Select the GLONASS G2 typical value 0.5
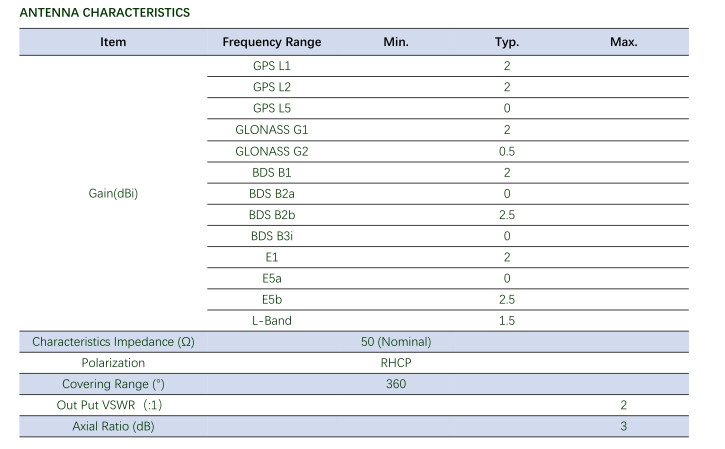This screenshot has width=725, height=449. (507, 151)
